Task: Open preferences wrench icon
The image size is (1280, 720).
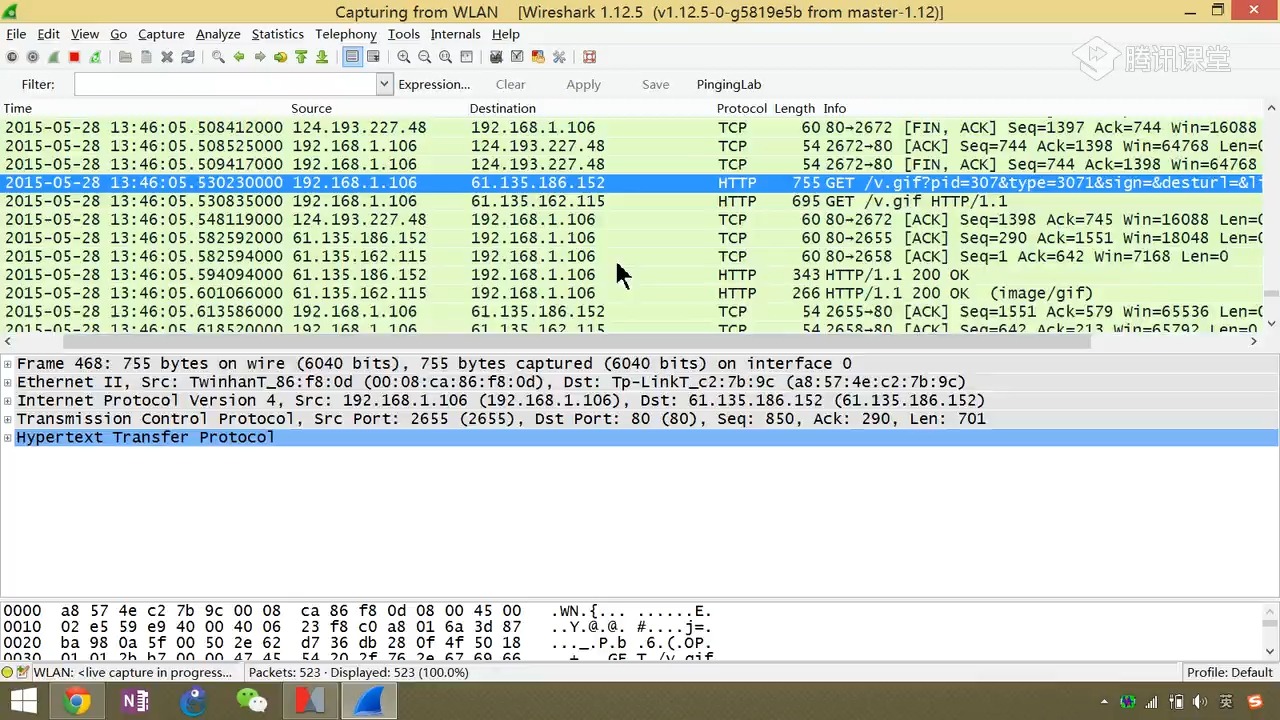Action: pyautogui.click(x=559, y=57)
